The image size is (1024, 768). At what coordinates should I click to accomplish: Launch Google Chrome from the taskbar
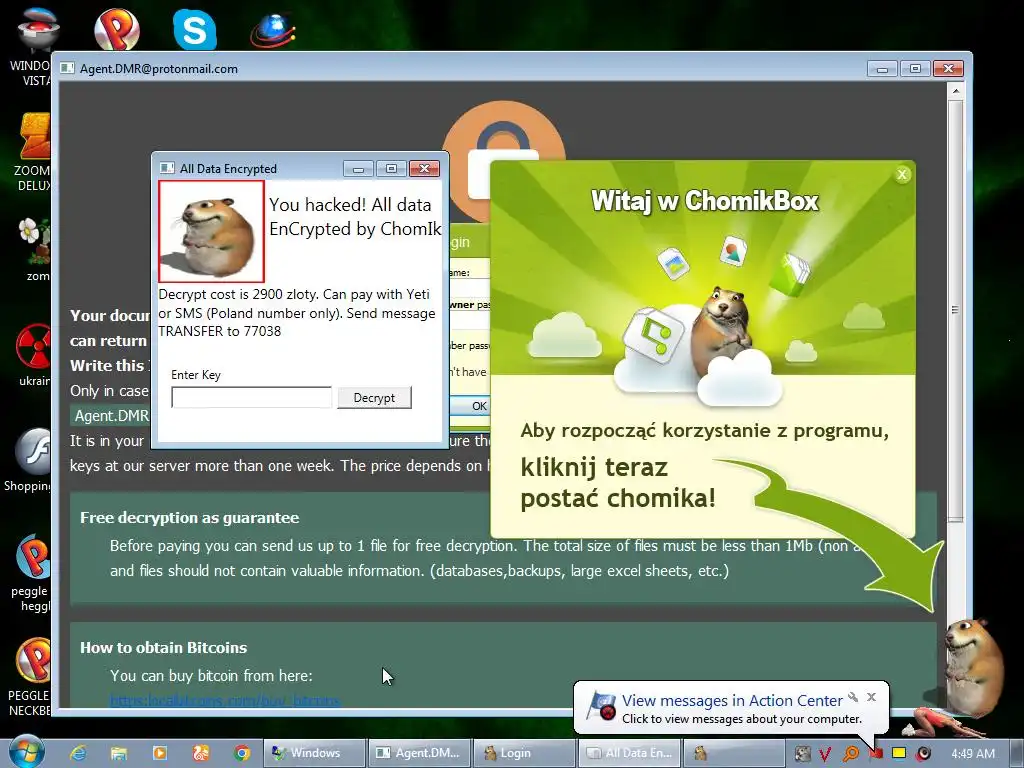click(242, 753)
